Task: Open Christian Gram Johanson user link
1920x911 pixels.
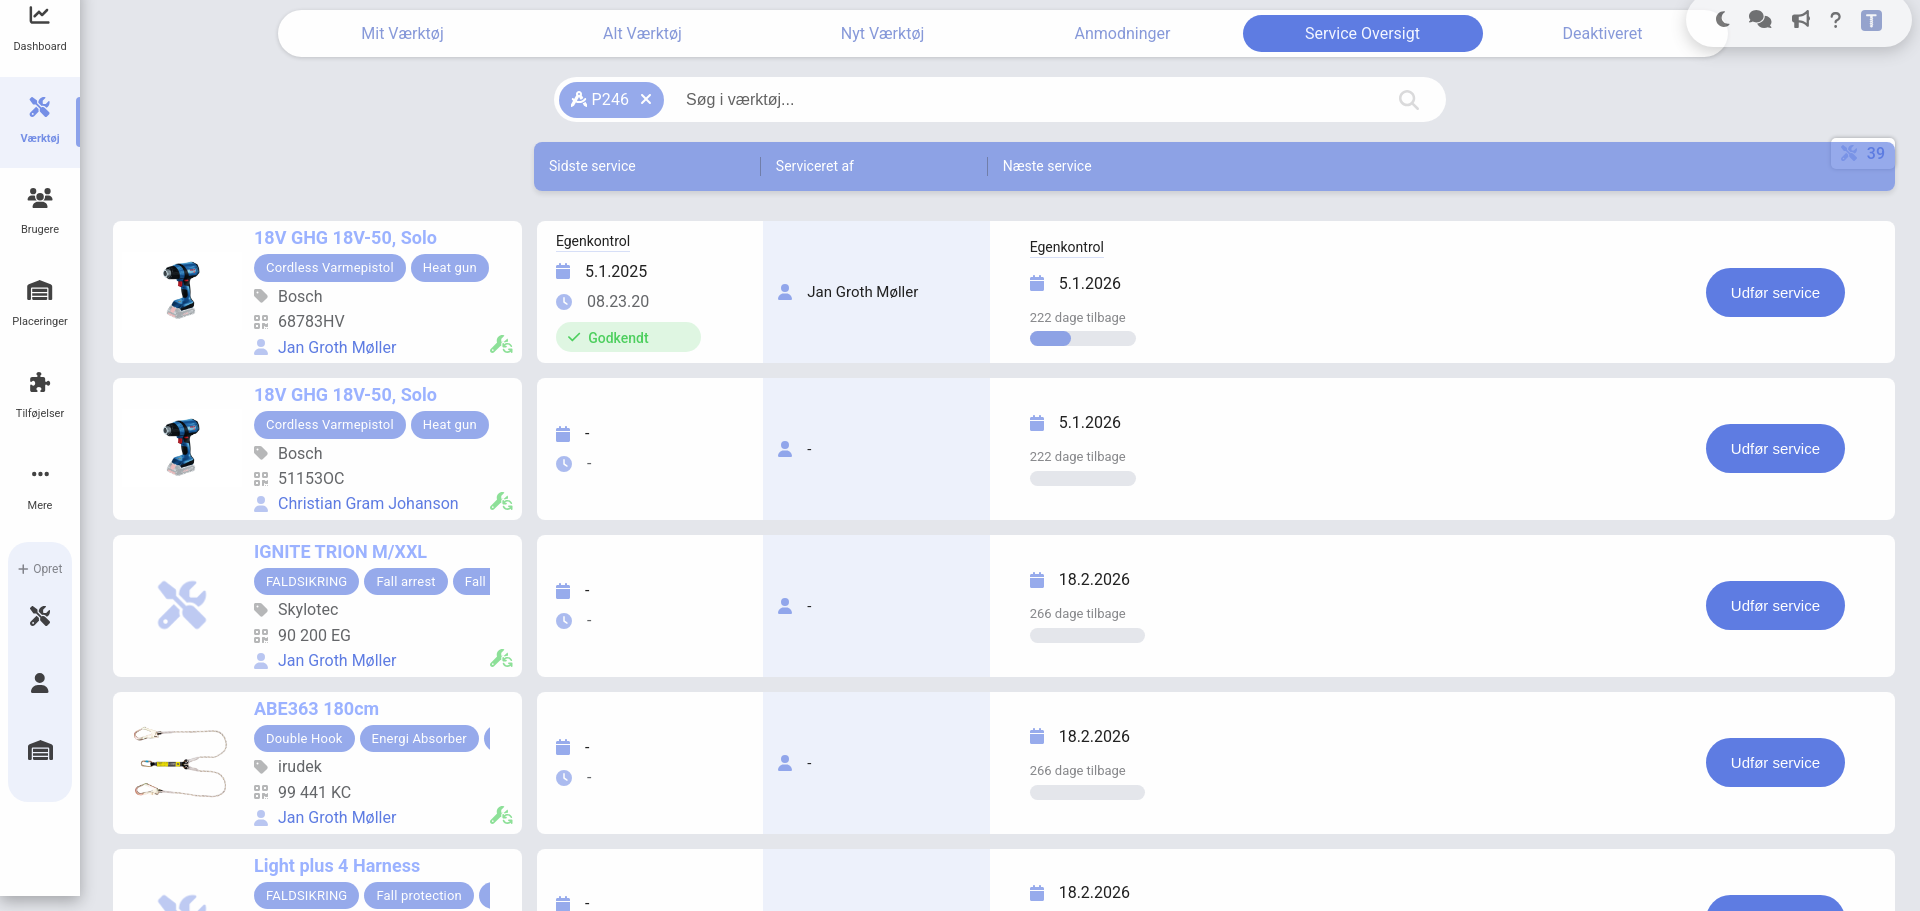Action: tap(368, 504)
